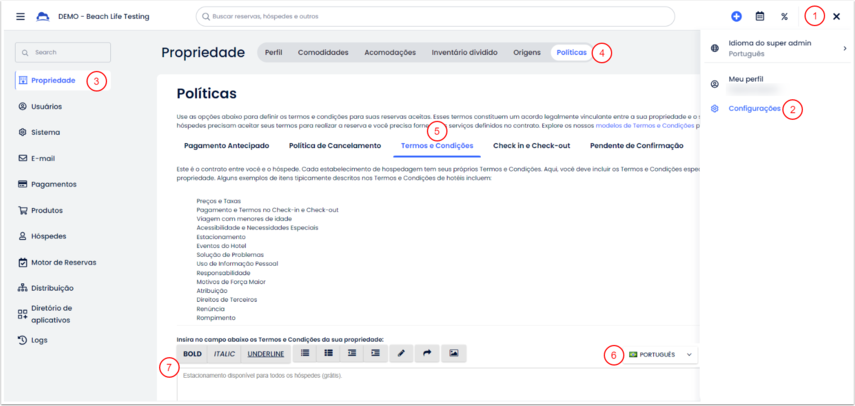Click the Buscar reservas search field

click(x=435, y=16)
